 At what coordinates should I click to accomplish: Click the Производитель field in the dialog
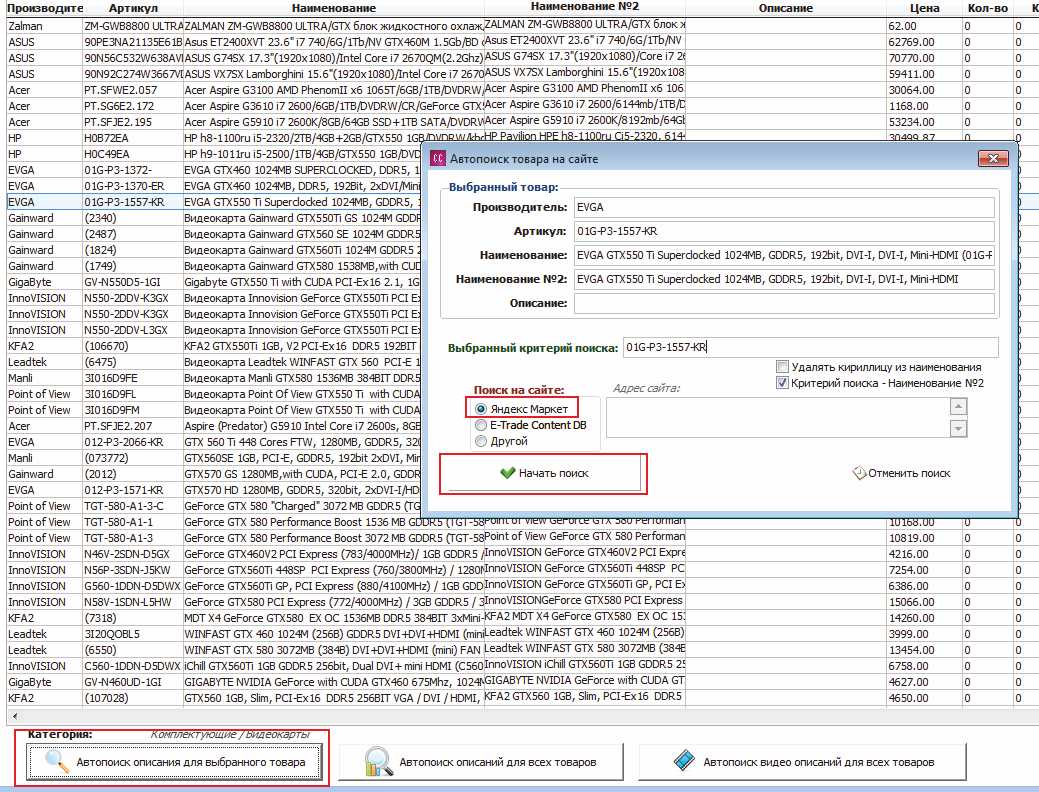pos(785,207)
